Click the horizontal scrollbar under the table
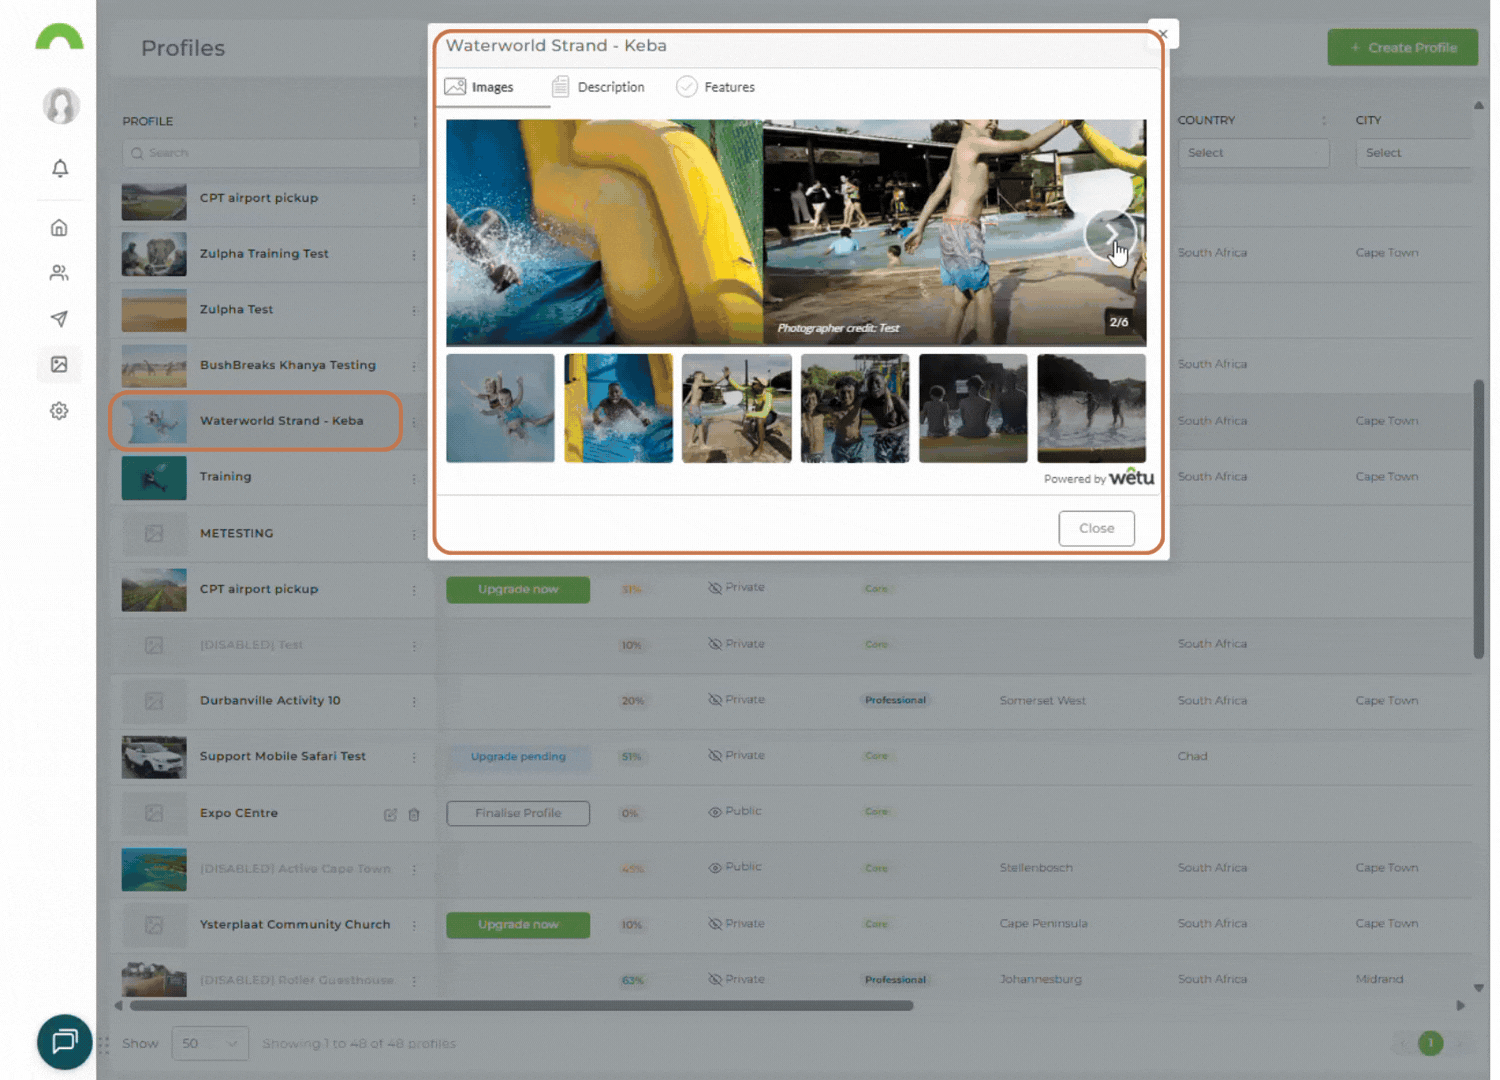Screen dimensions: 1500x1080 coord(520,1006)
